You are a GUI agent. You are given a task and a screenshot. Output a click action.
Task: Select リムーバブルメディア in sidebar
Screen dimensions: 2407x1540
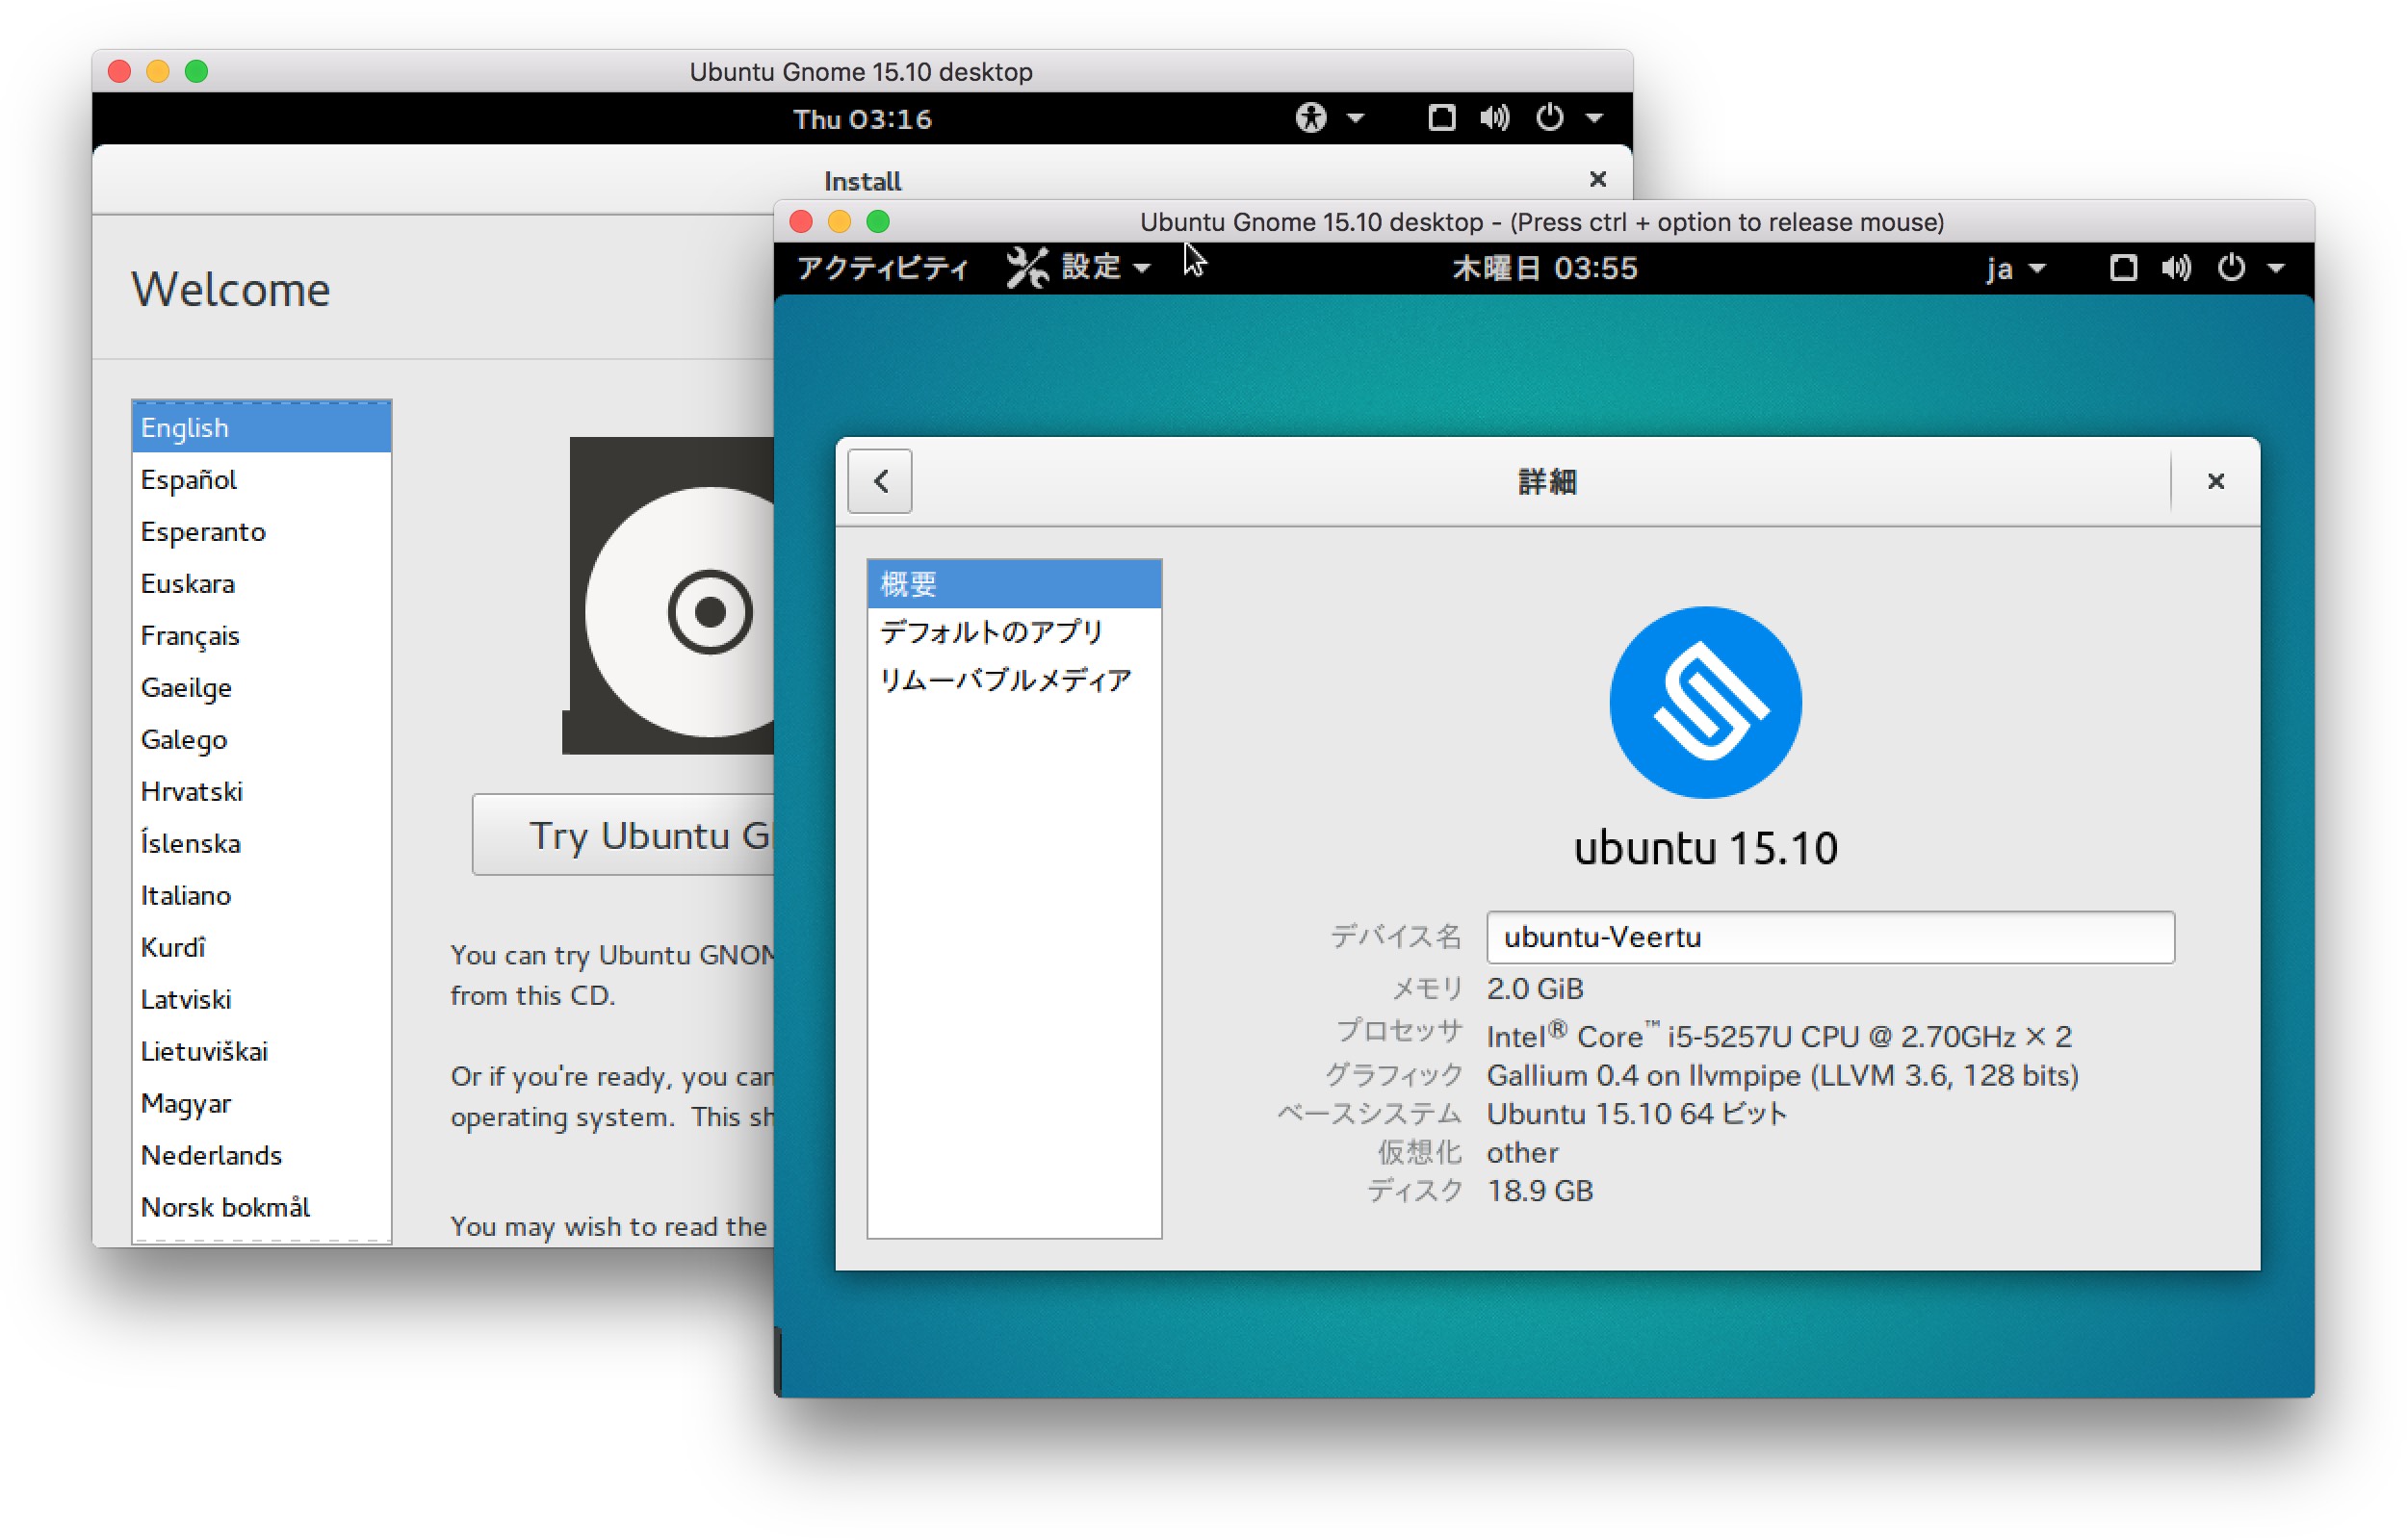(1005, 680)
